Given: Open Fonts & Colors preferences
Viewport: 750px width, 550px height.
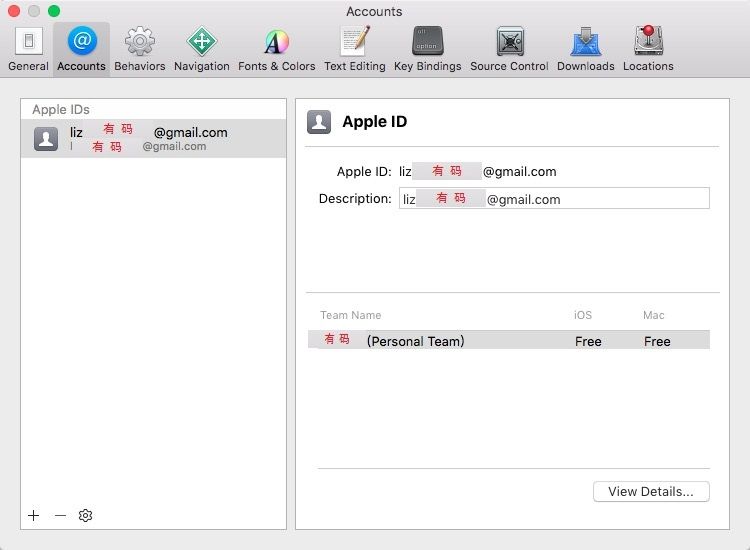Looking at the screenshot, I should tap(276, 48).
